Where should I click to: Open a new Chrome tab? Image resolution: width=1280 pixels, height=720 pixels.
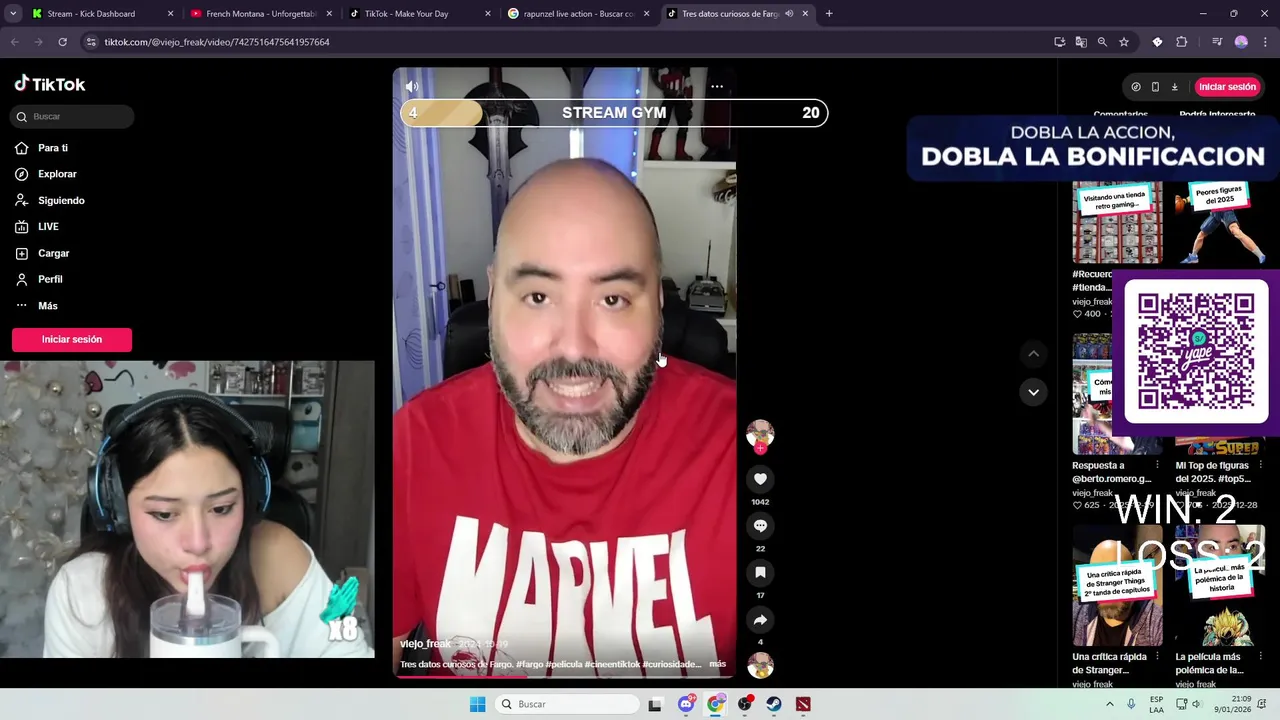(829, 14)
